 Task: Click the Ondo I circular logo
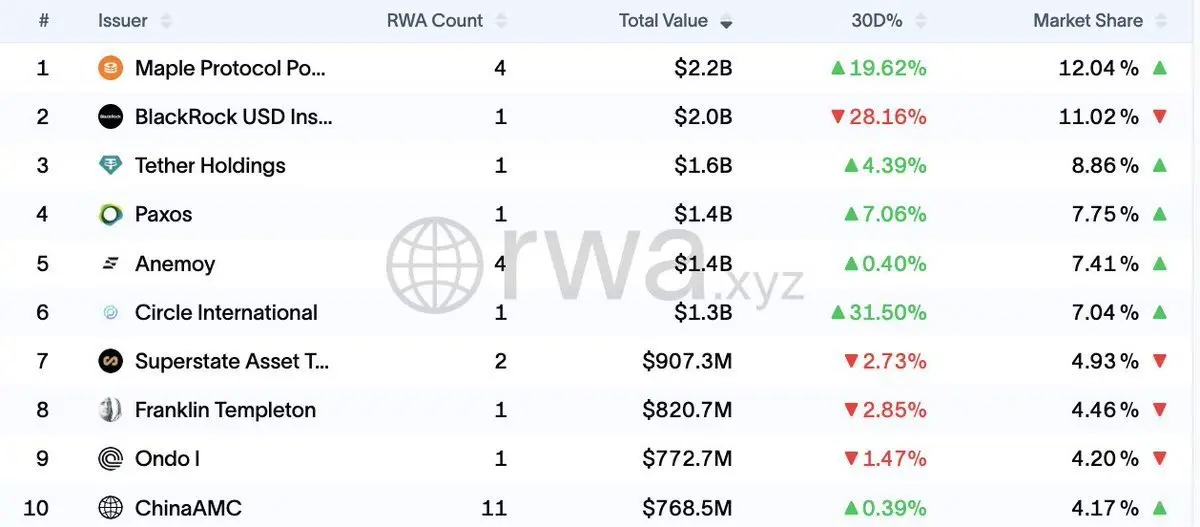(110, 458)
